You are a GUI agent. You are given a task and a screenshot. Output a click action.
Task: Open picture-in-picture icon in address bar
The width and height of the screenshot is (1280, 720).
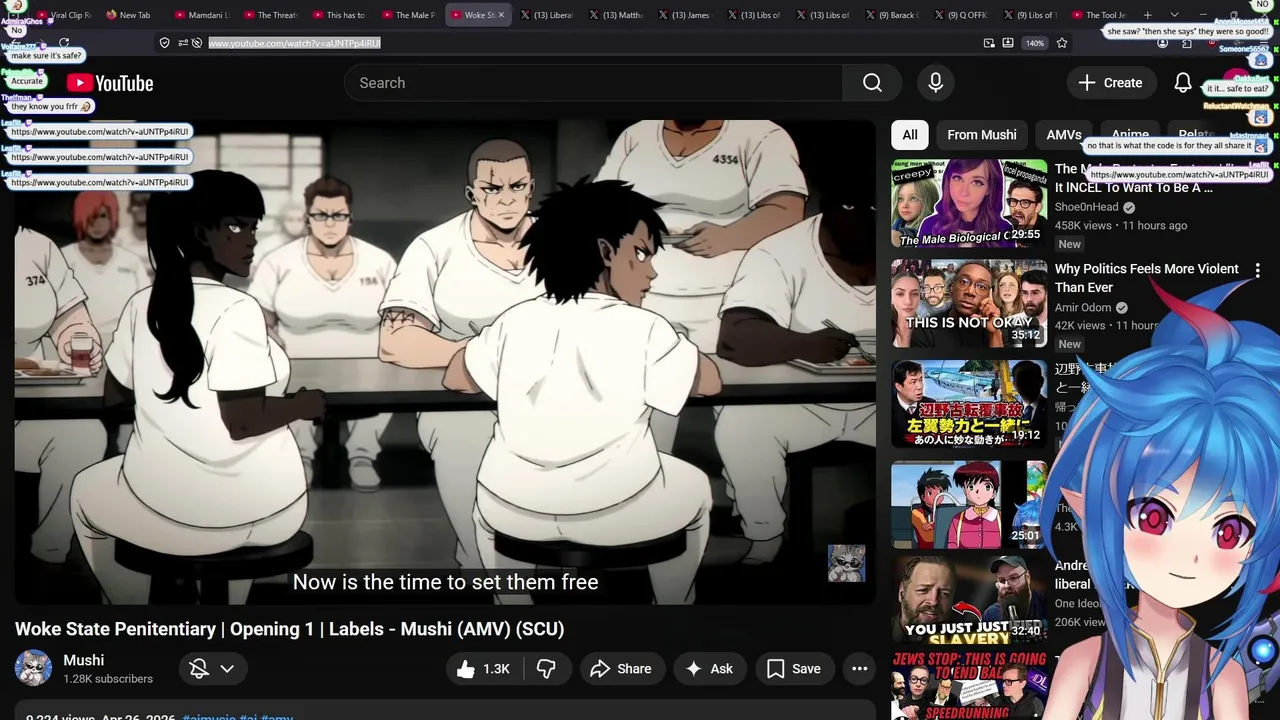coord(989,43)
